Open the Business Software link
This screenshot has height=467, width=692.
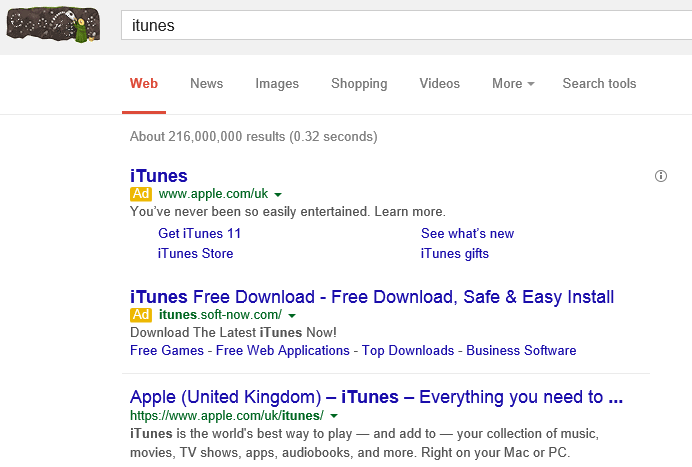point(521,350)
